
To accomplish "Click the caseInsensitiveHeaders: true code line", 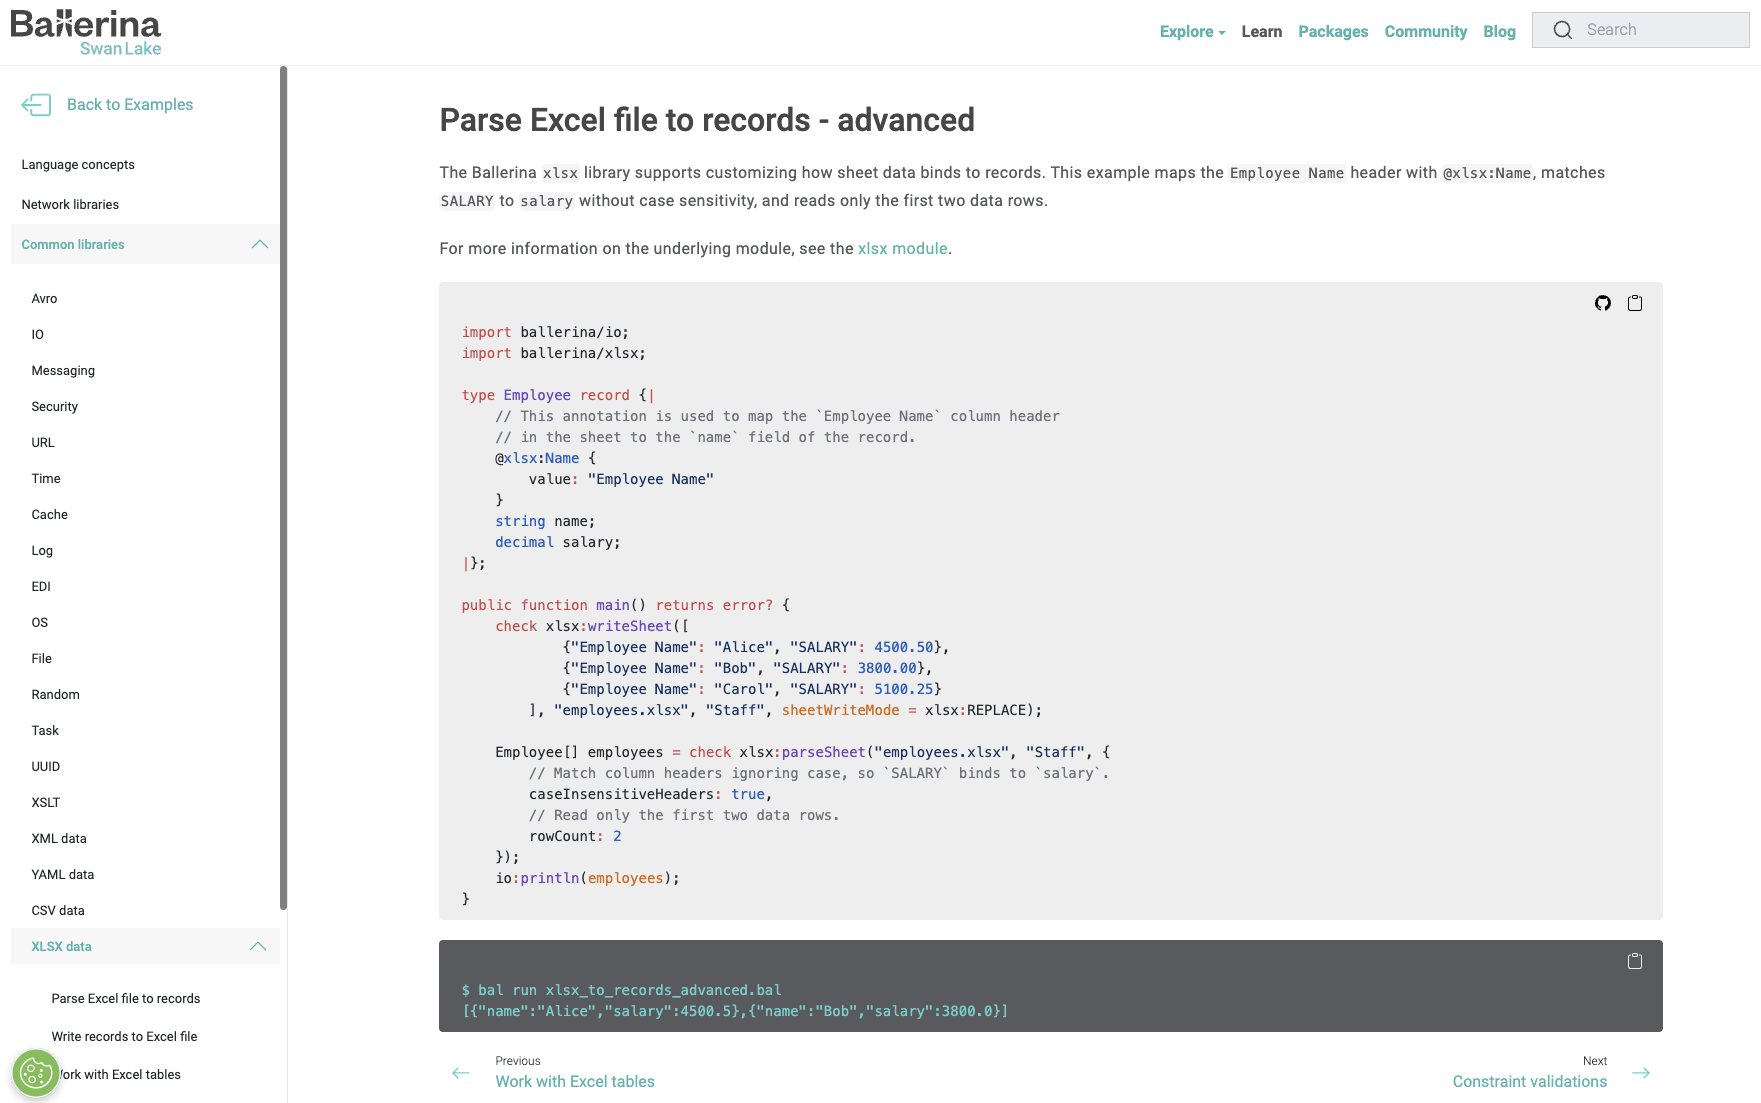I will click(651, 794).
